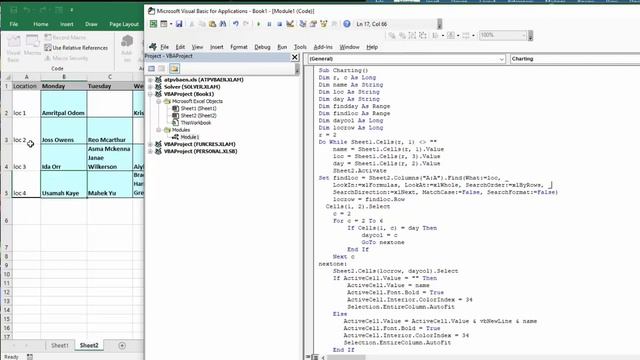
Task: Undo the last edit in VBA editor
Action: tap(236, 24)
